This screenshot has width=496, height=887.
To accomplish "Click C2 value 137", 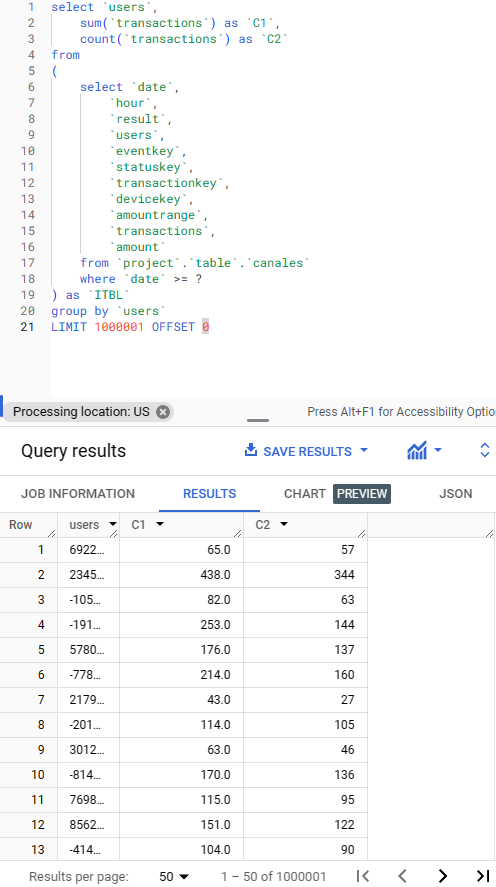I will [344, 649].
